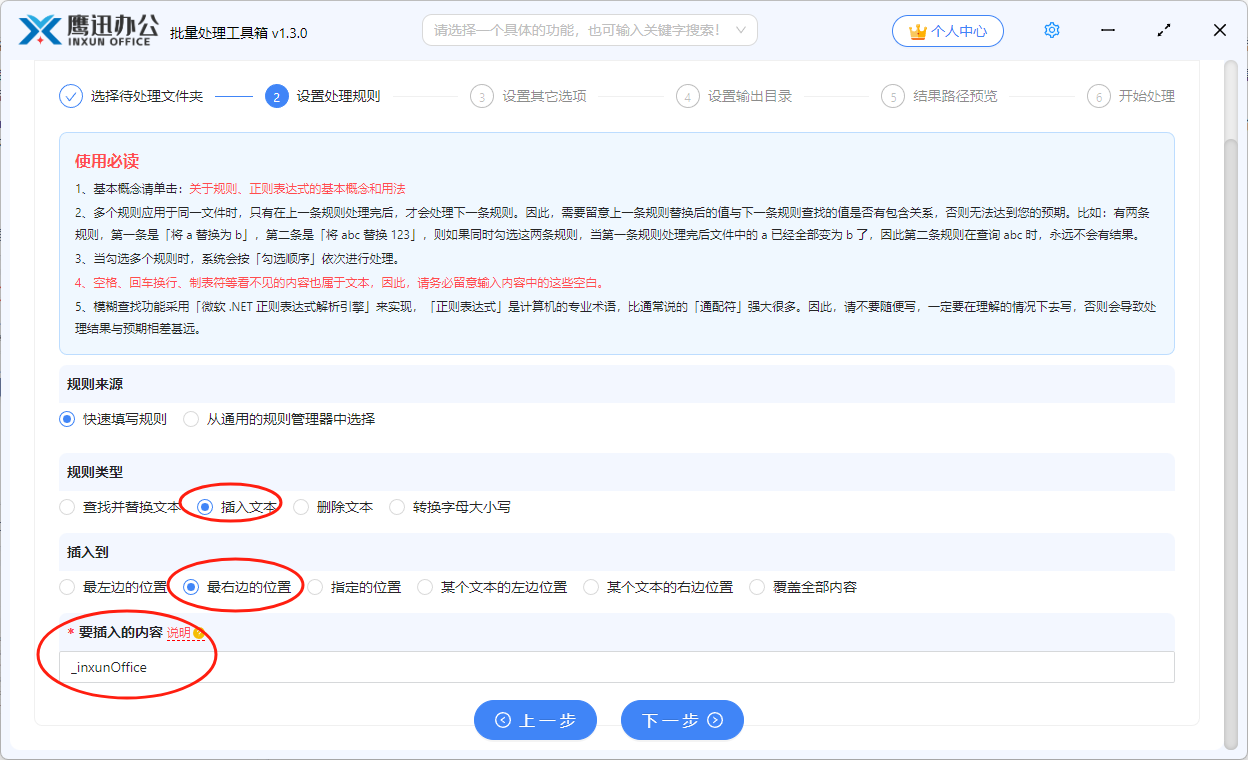1248x760 pixels.
Task: Open the settings gear icon
Action: click(1052, 30)
